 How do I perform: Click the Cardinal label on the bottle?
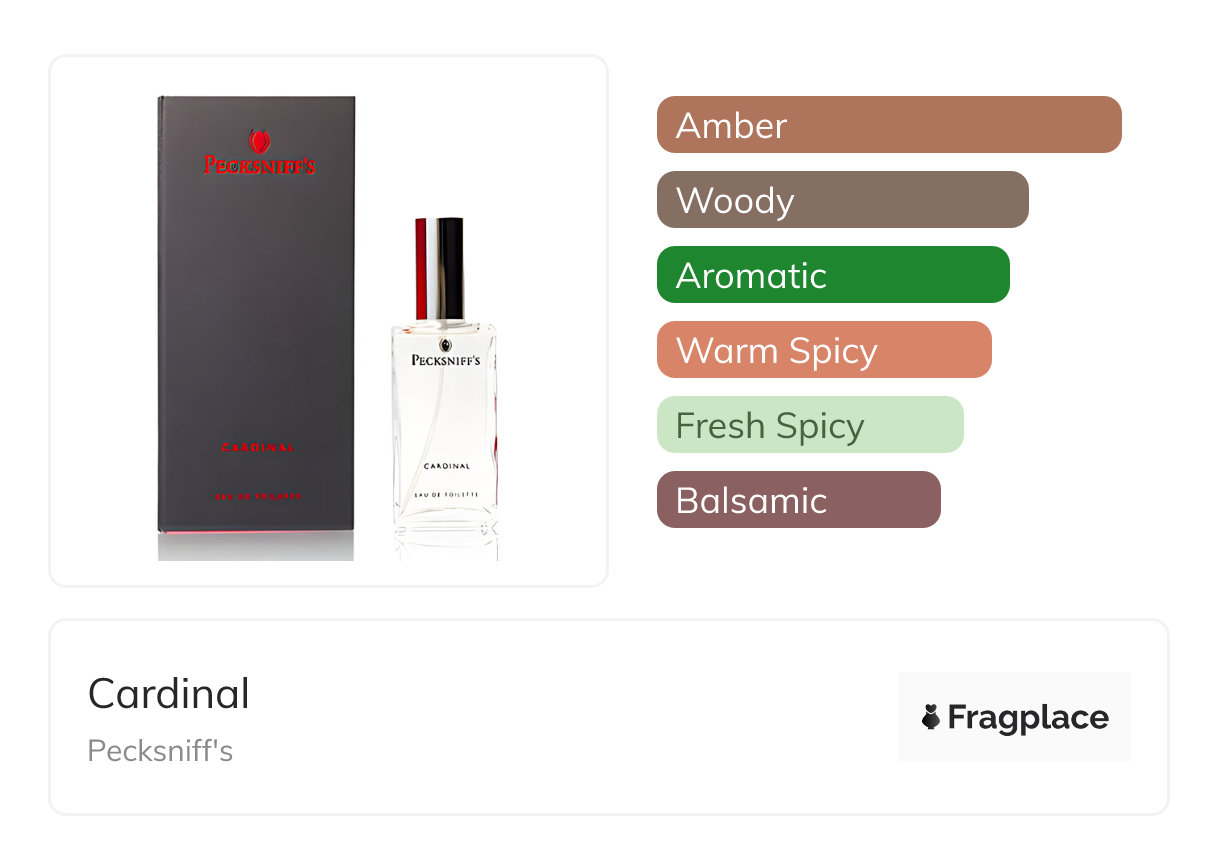coord(447,467)
